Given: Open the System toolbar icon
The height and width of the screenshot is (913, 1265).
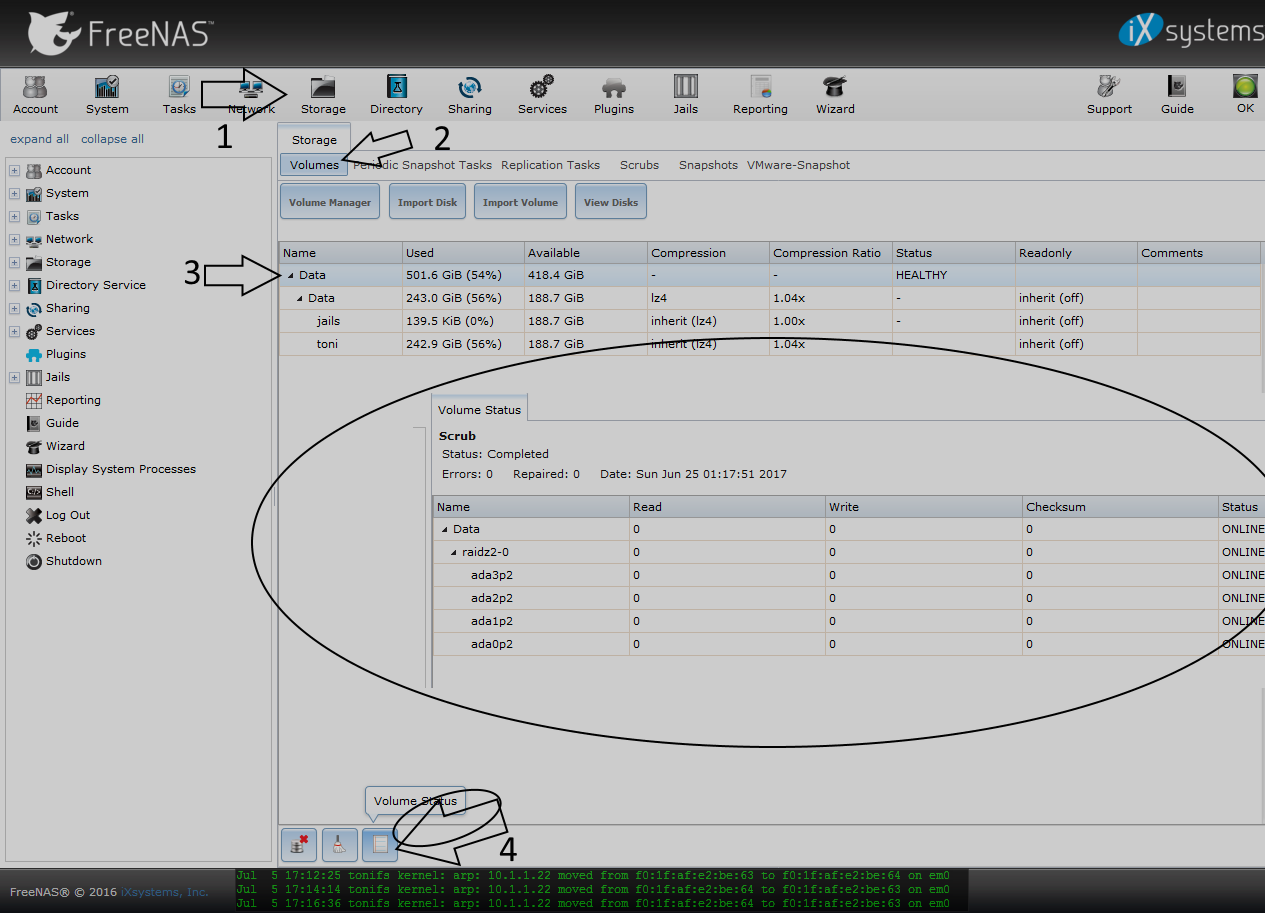Looking at the screenshot, I should [x=107, y=95].
